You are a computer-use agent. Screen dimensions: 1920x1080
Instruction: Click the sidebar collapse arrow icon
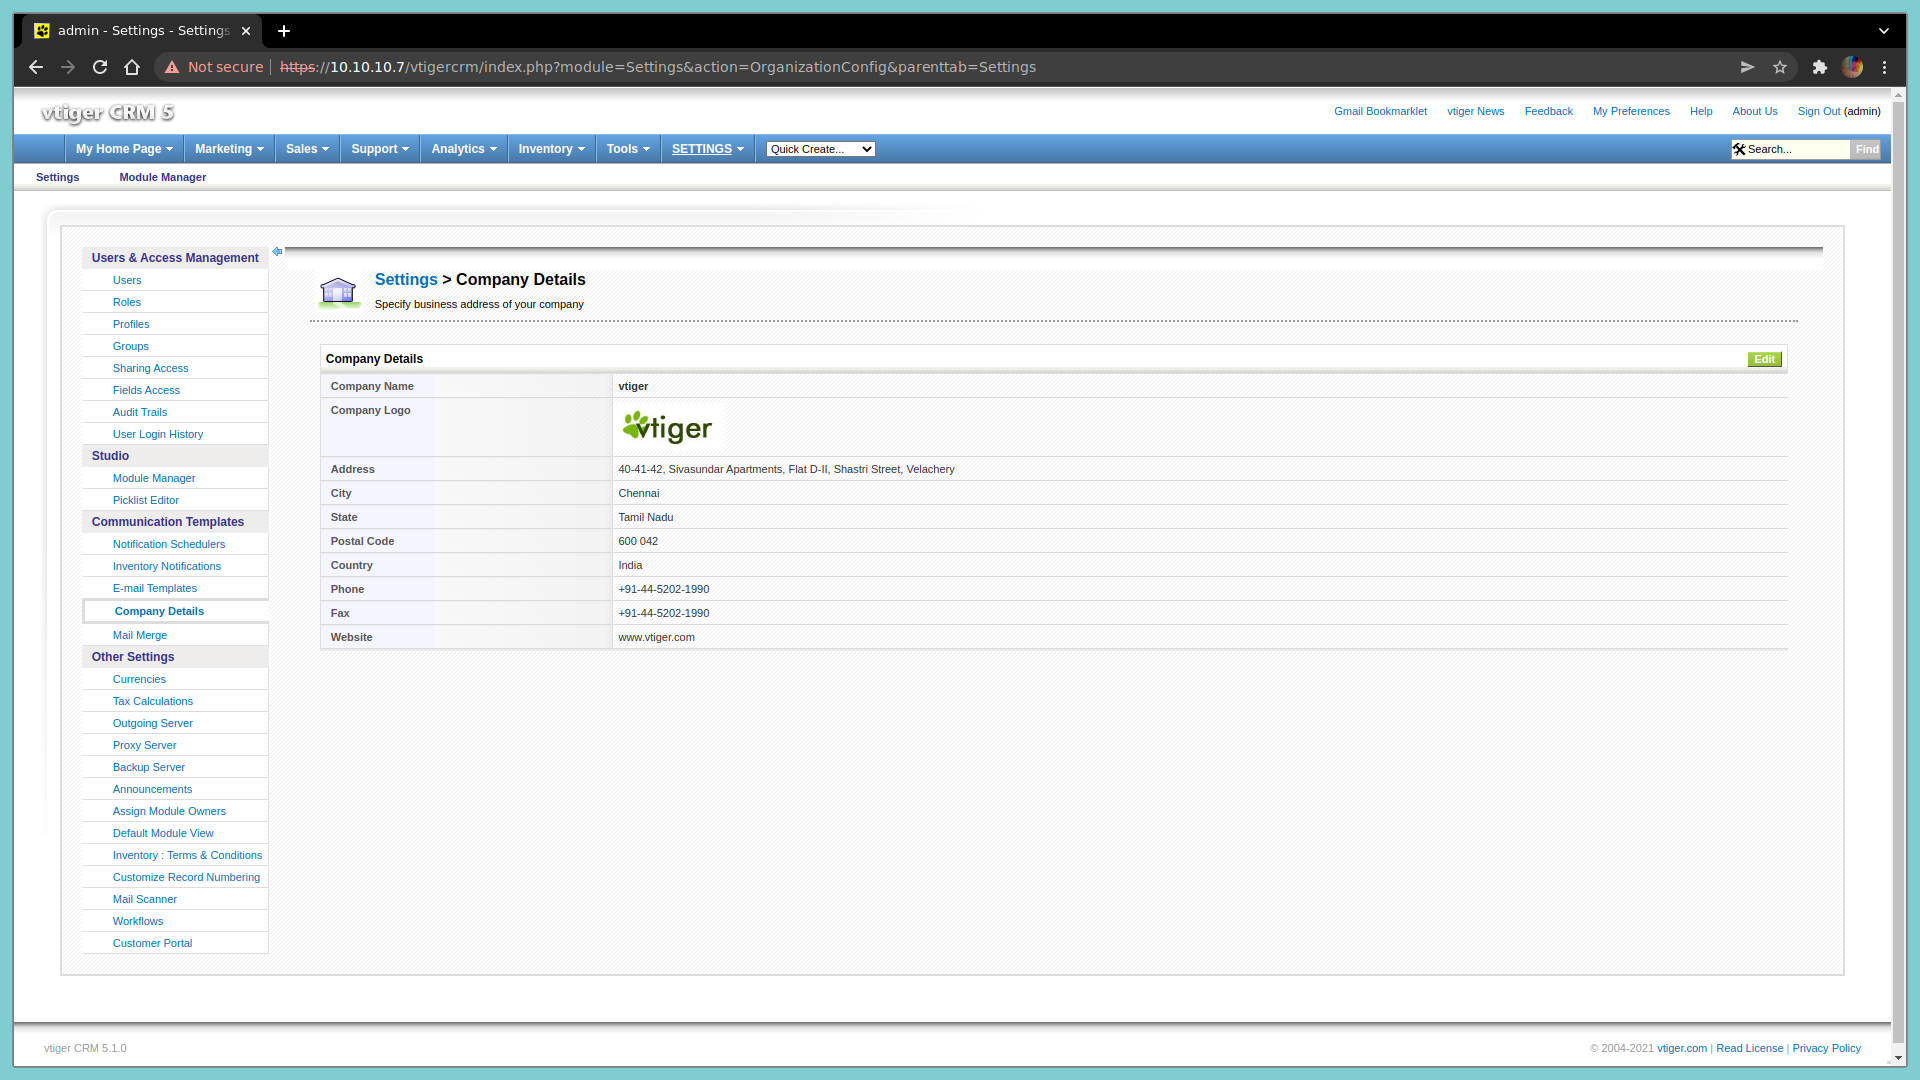point(277,252)
